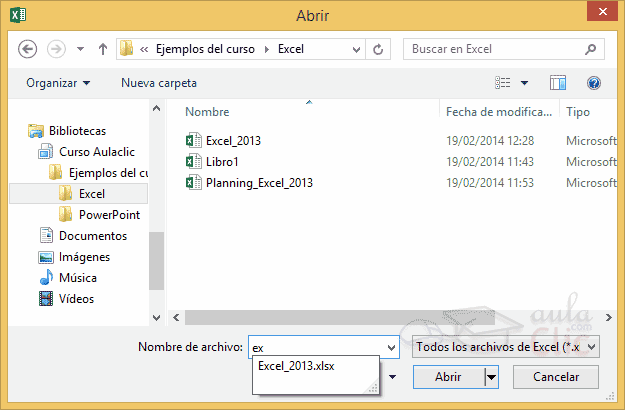Click the Up one level arrow

click(103, 48)
